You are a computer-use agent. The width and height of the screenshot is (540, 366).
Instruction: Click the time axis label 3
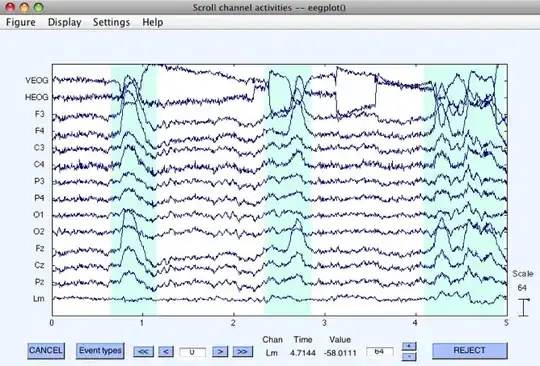pyautogui.click(x=324, y=323)
